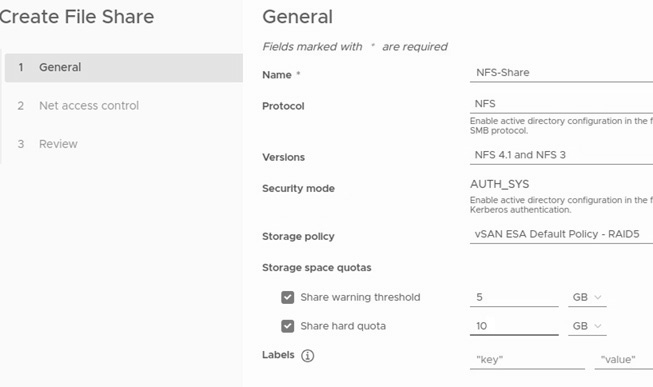Open the Protocol dropdown showing NFS

tap(561, 104)
